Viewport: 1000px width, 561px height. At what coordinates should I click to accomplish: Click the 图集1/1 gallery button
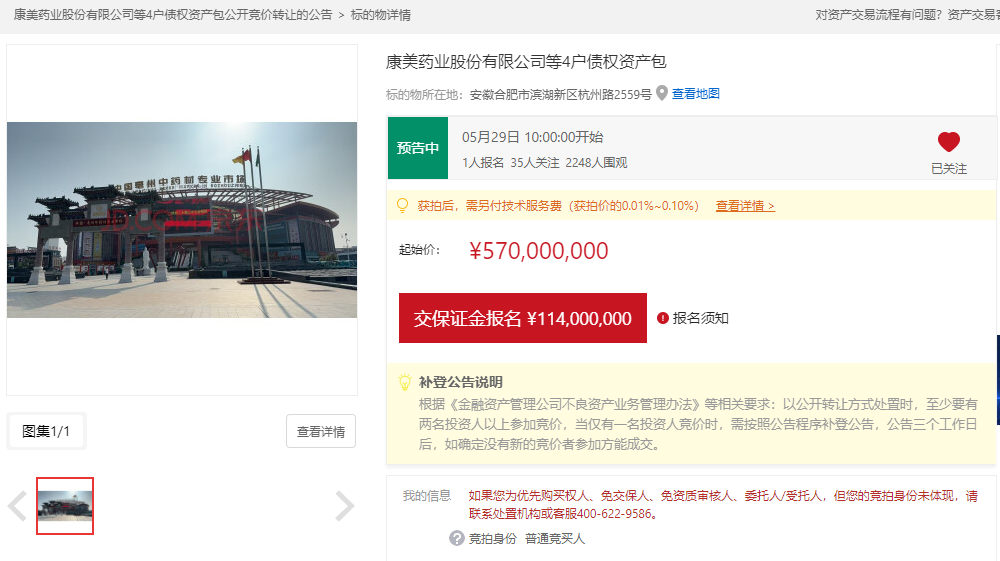46,432
